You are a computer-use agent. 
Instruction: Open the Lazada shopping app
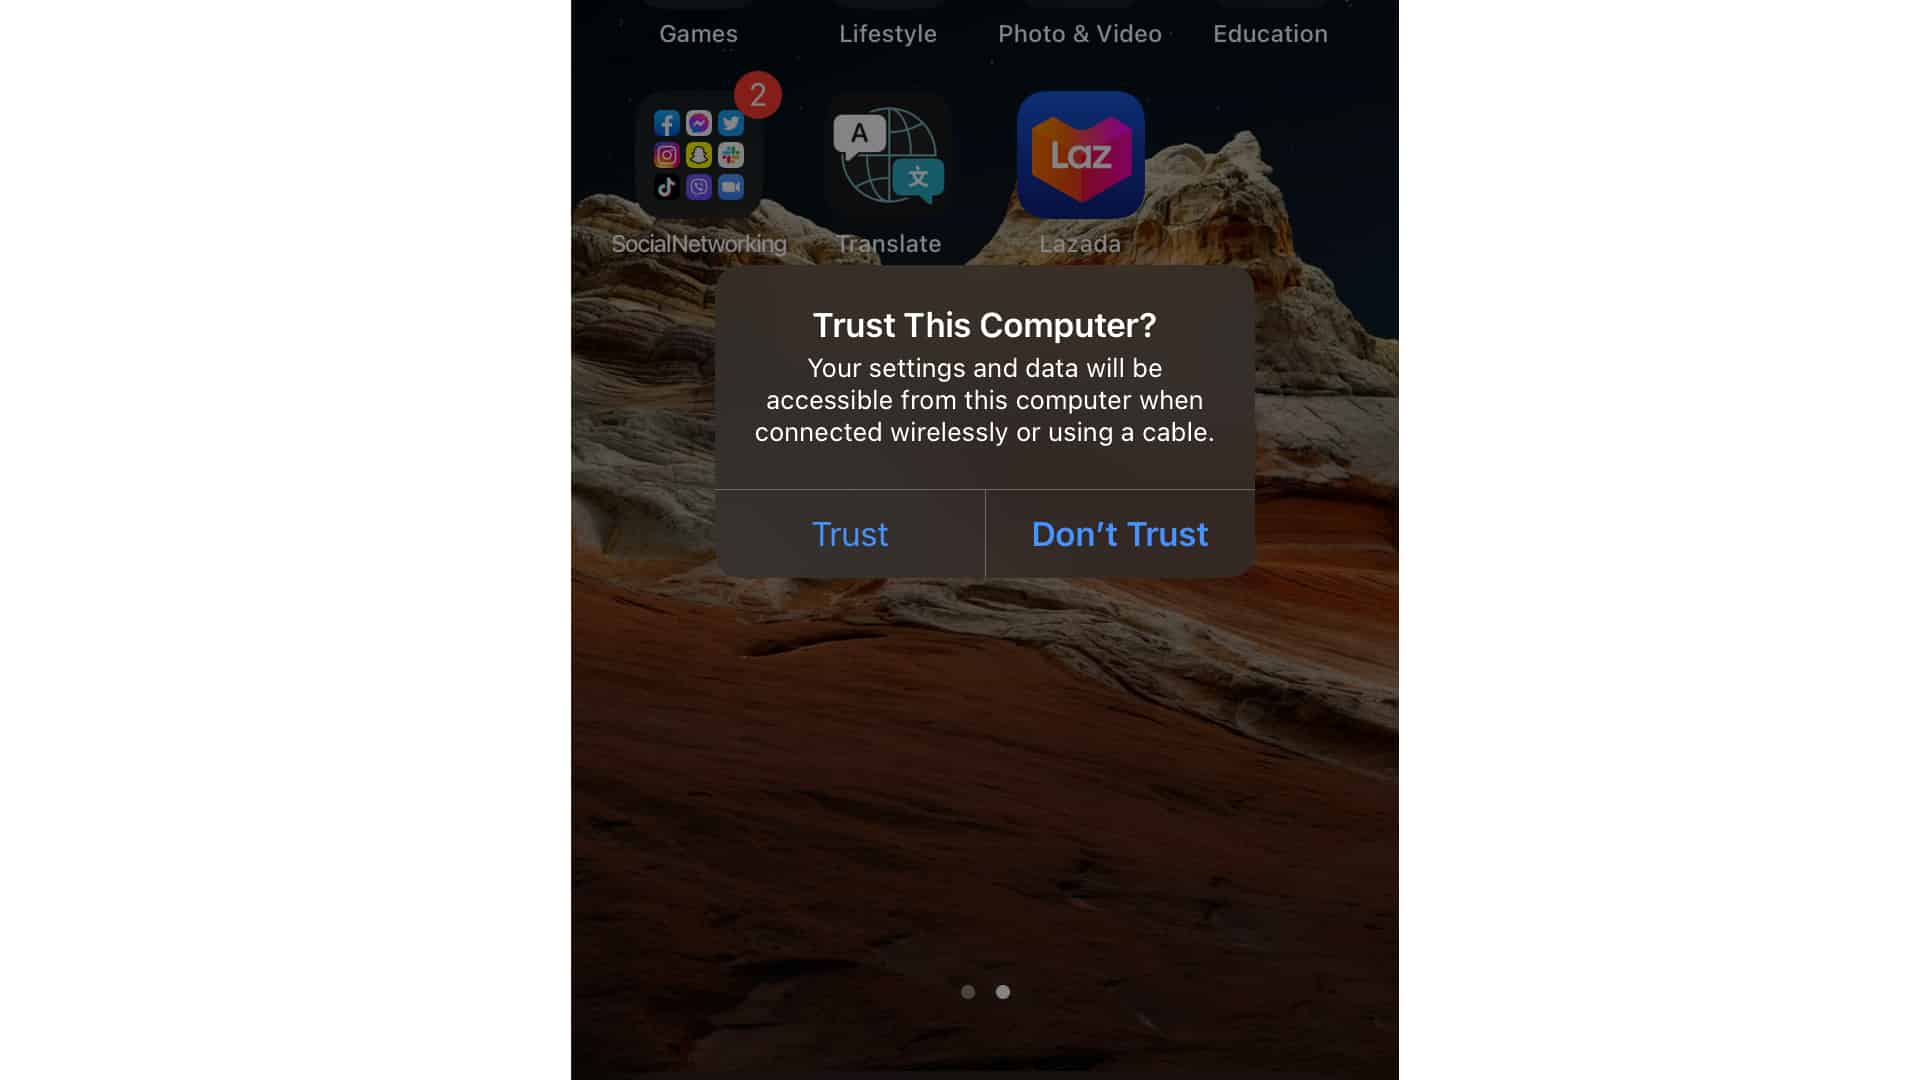point(1080,154)
